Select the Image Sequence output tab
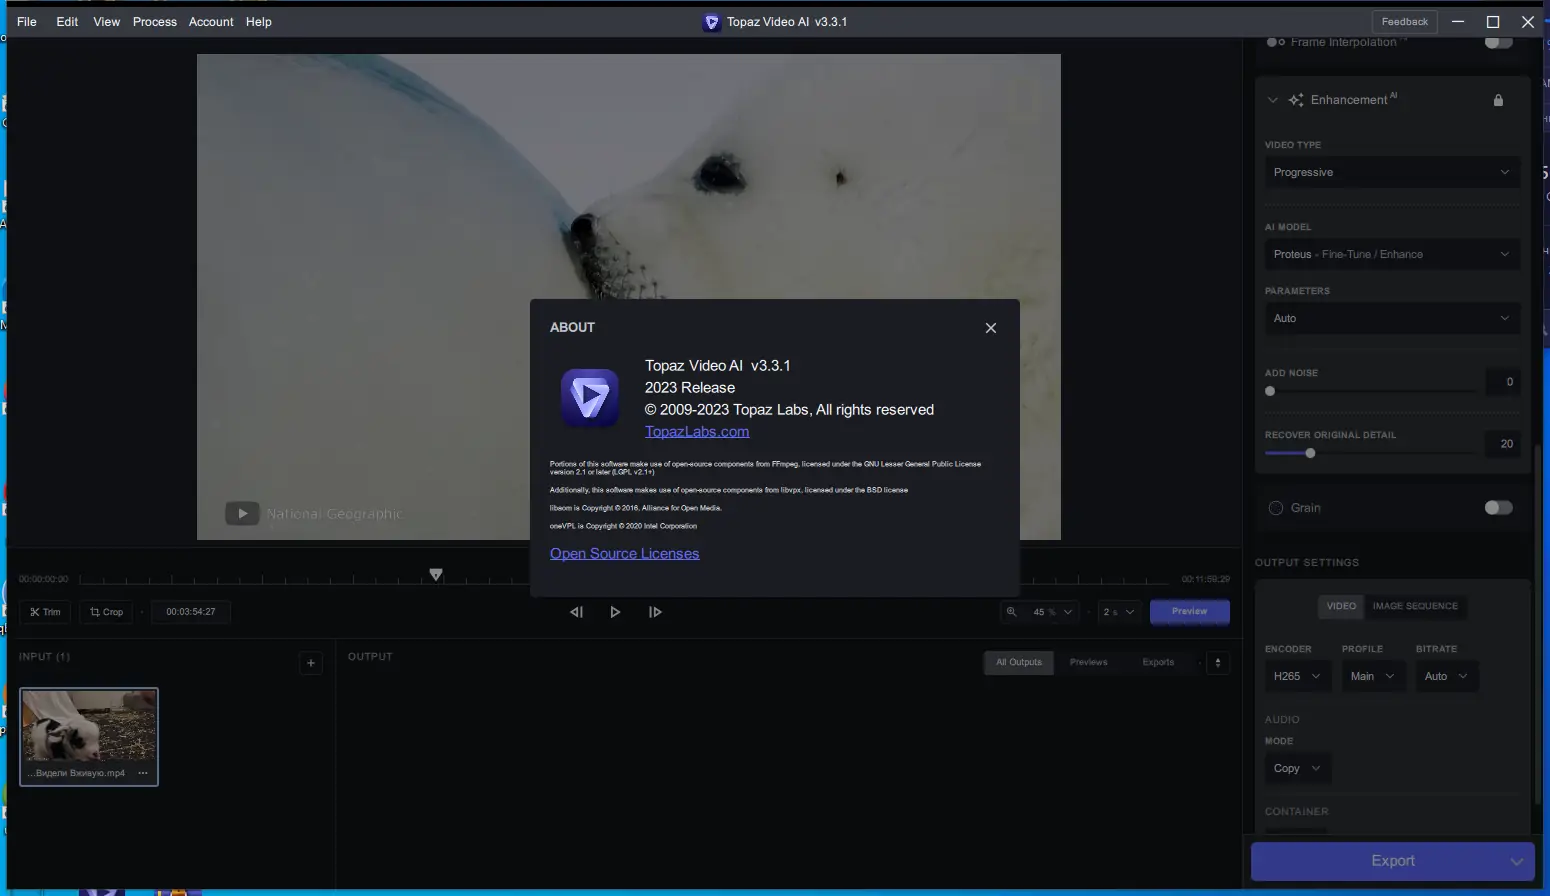This screenshot has width=1550, height=896. pyautogui.click(x=1415, y=606)
